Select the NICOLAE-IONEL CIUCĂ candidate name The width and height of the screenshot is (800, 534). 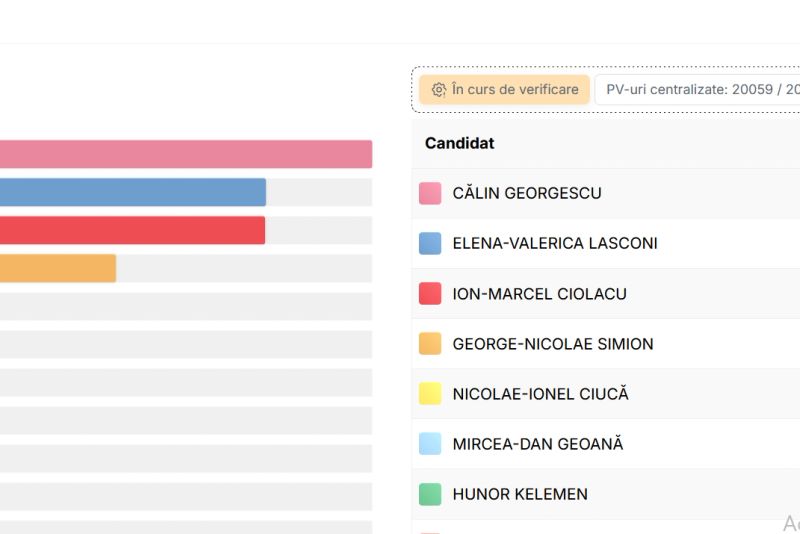point(540,394)
